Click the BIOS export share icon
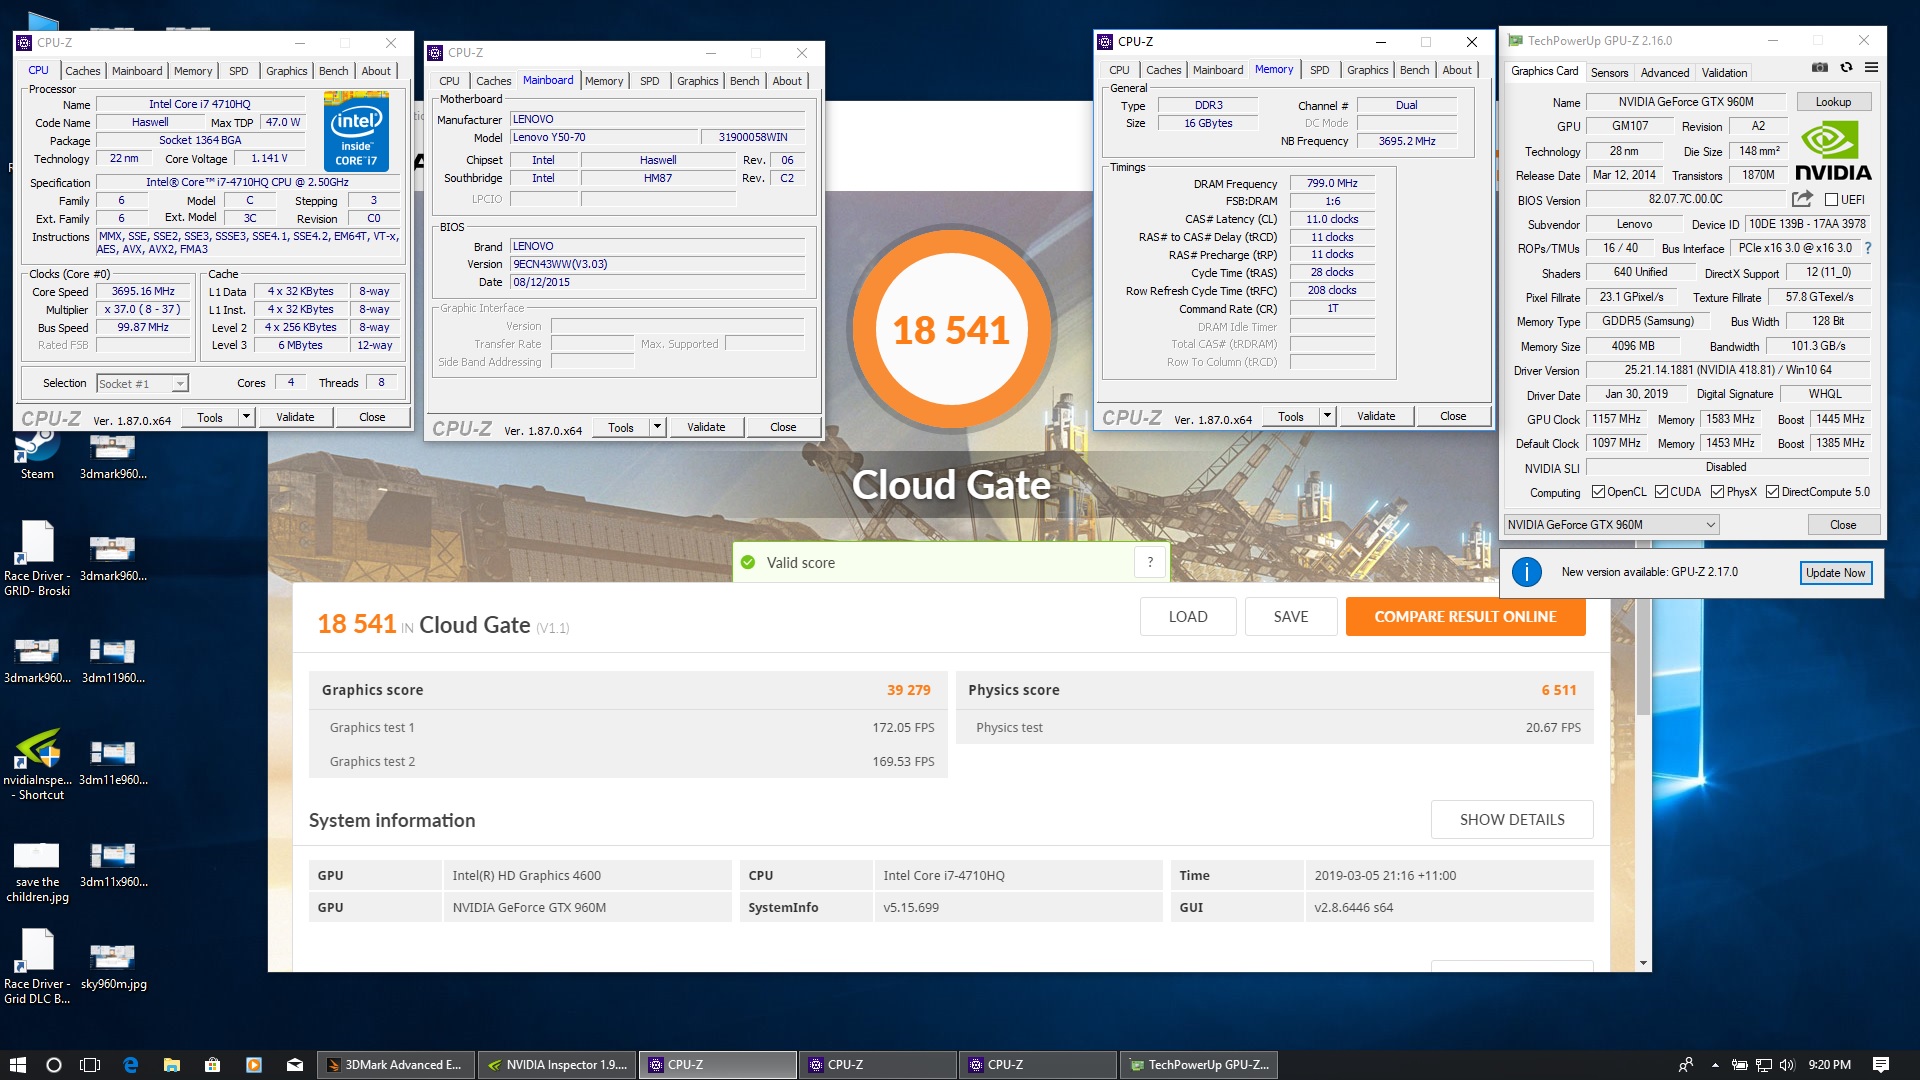 coord(1802,199)
